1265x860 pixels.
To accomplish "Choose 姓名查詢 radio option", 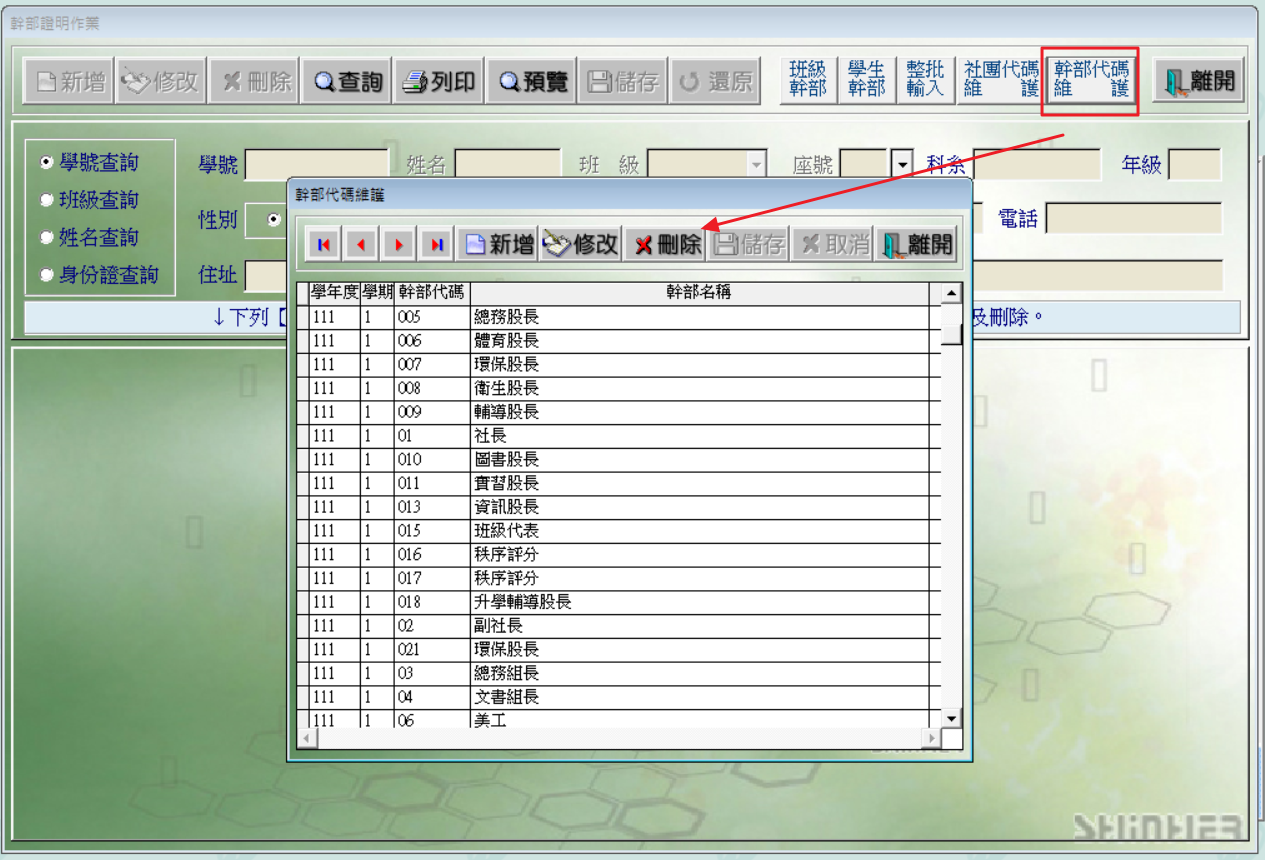I will tap(46, 238).
